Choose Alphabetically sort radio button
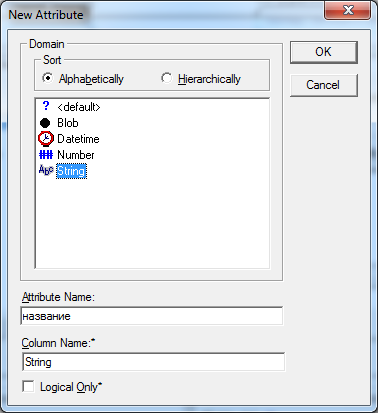This screenshot has width=378, height=413. click(48, 78)
